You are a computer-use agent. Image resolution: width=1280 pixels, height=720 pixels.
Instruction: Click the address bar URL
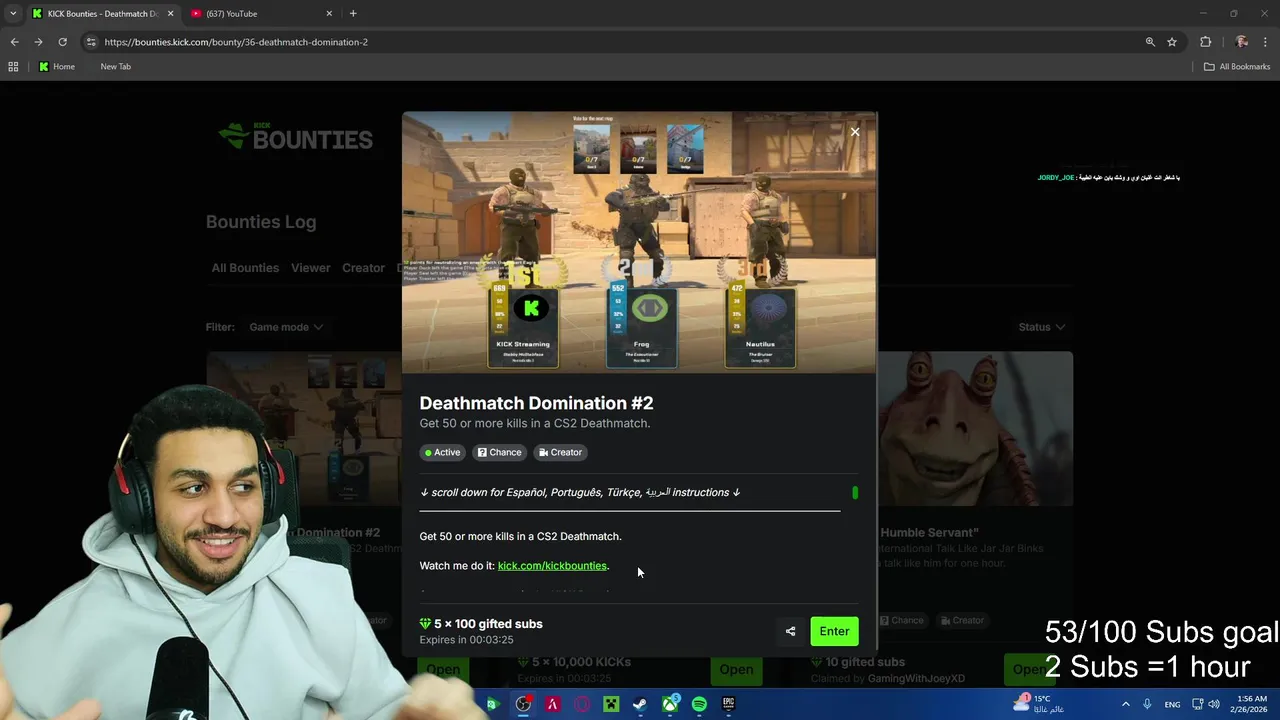click(x=236, y=42)
